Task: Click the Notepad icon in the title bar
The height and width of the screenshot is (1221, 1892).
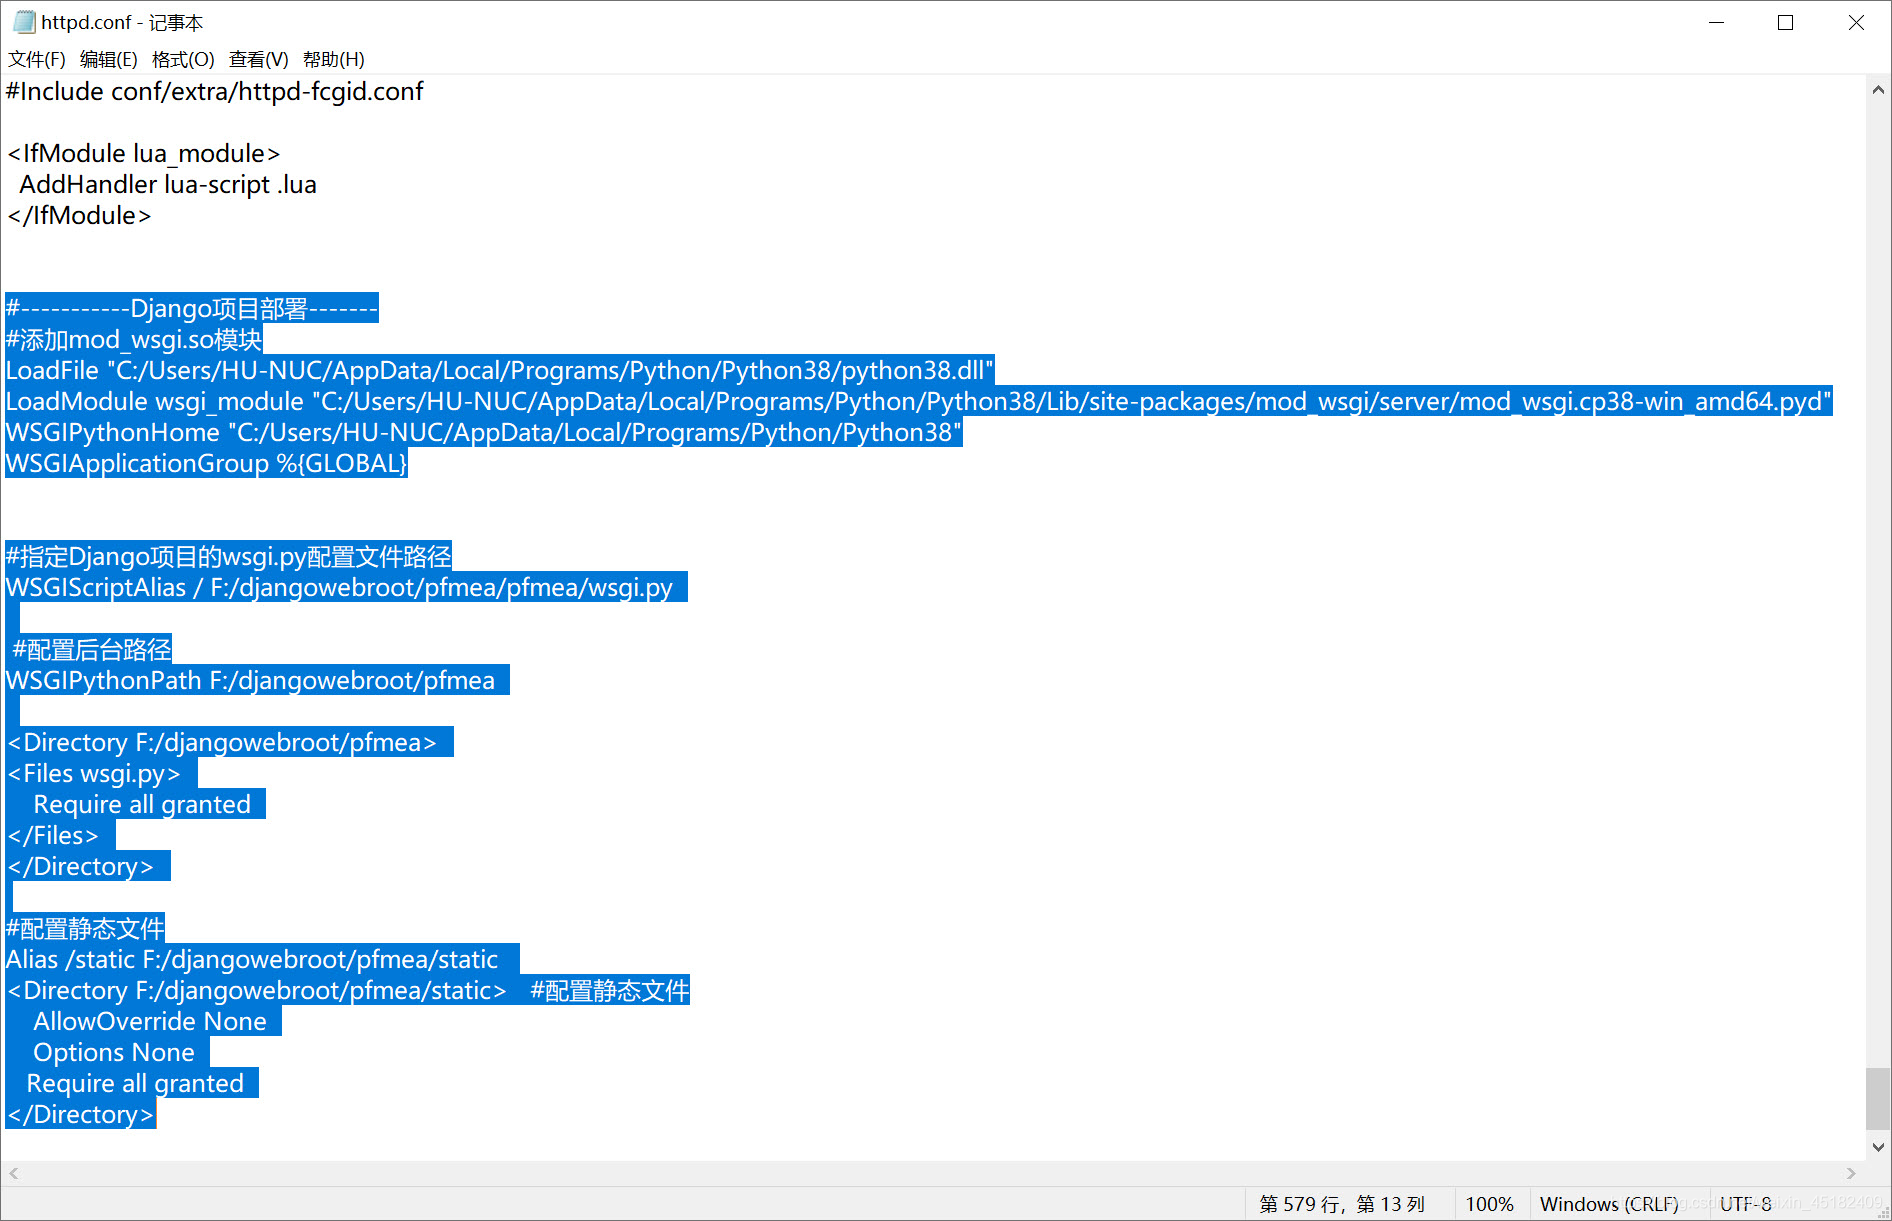Action: pos(24,22)
